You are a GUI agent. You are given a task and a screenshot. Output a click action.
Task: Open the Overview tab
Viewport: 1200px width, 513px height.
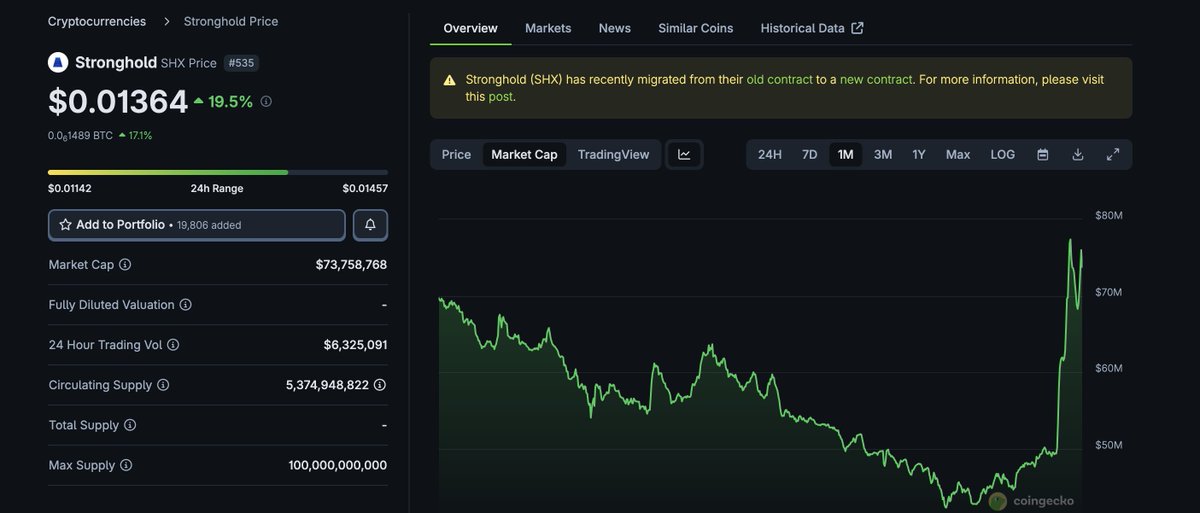470,28
